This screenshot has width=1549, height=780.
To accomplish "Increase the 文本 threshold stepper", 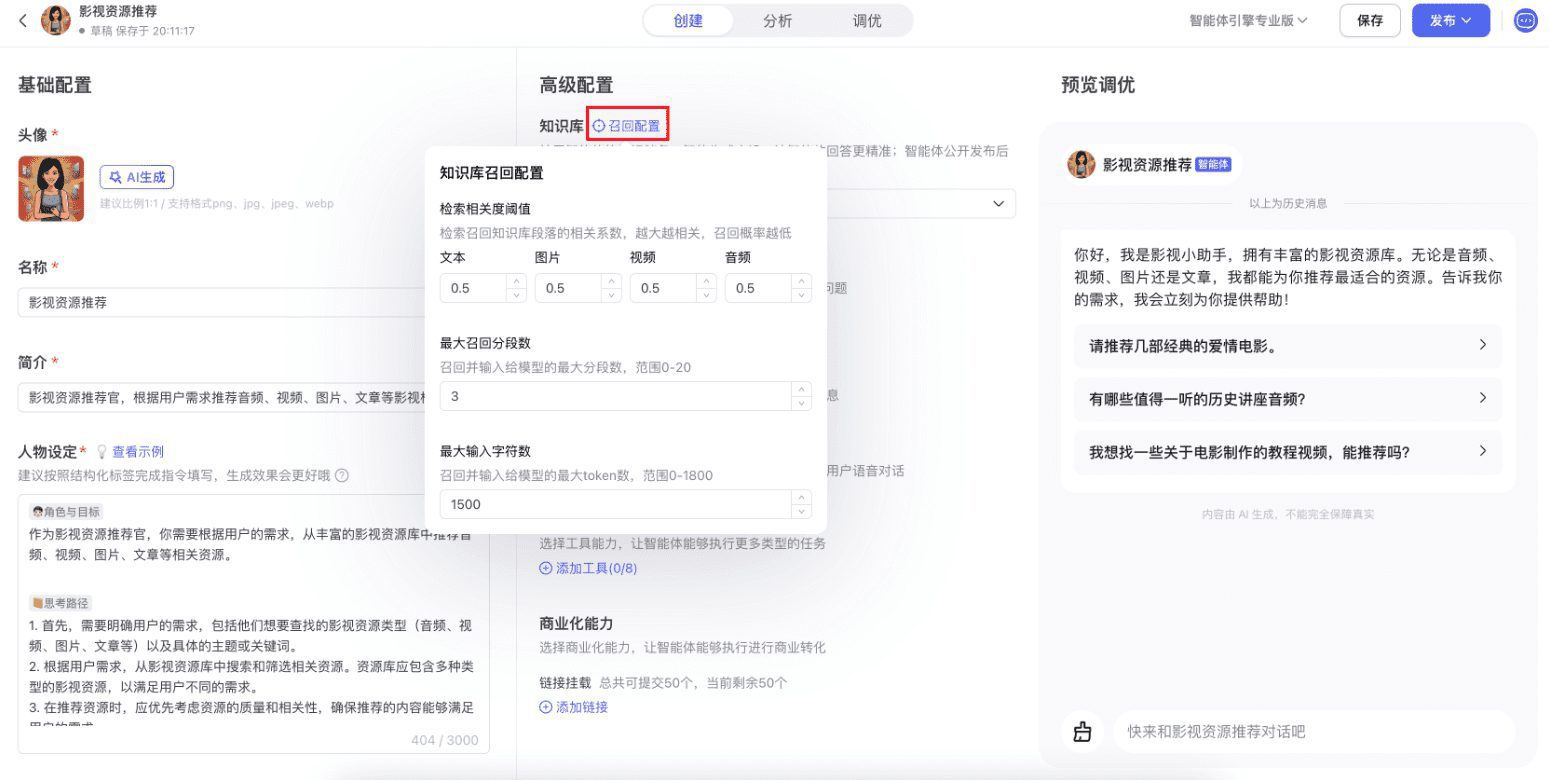I will point(516,282).
